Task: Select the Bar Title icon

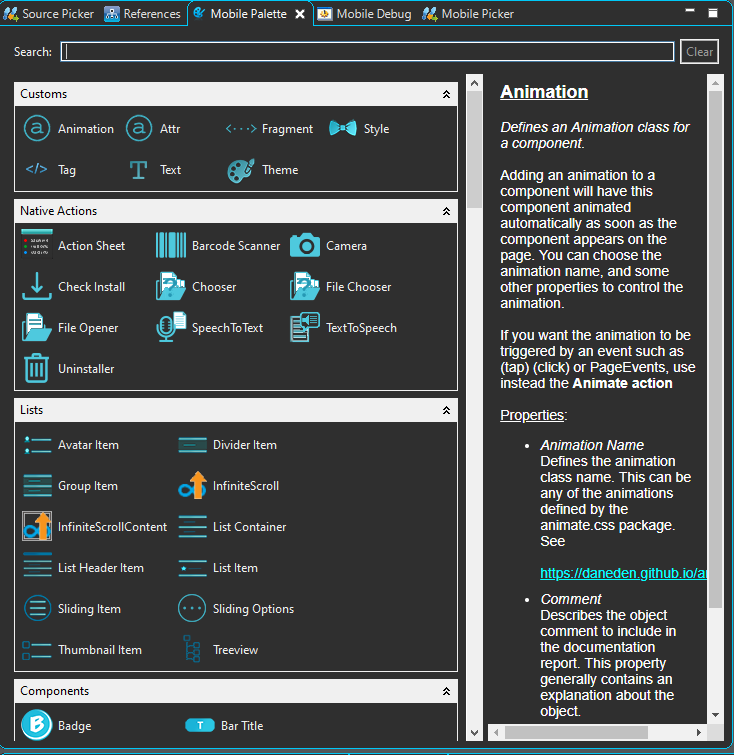Action: [200, 725]
